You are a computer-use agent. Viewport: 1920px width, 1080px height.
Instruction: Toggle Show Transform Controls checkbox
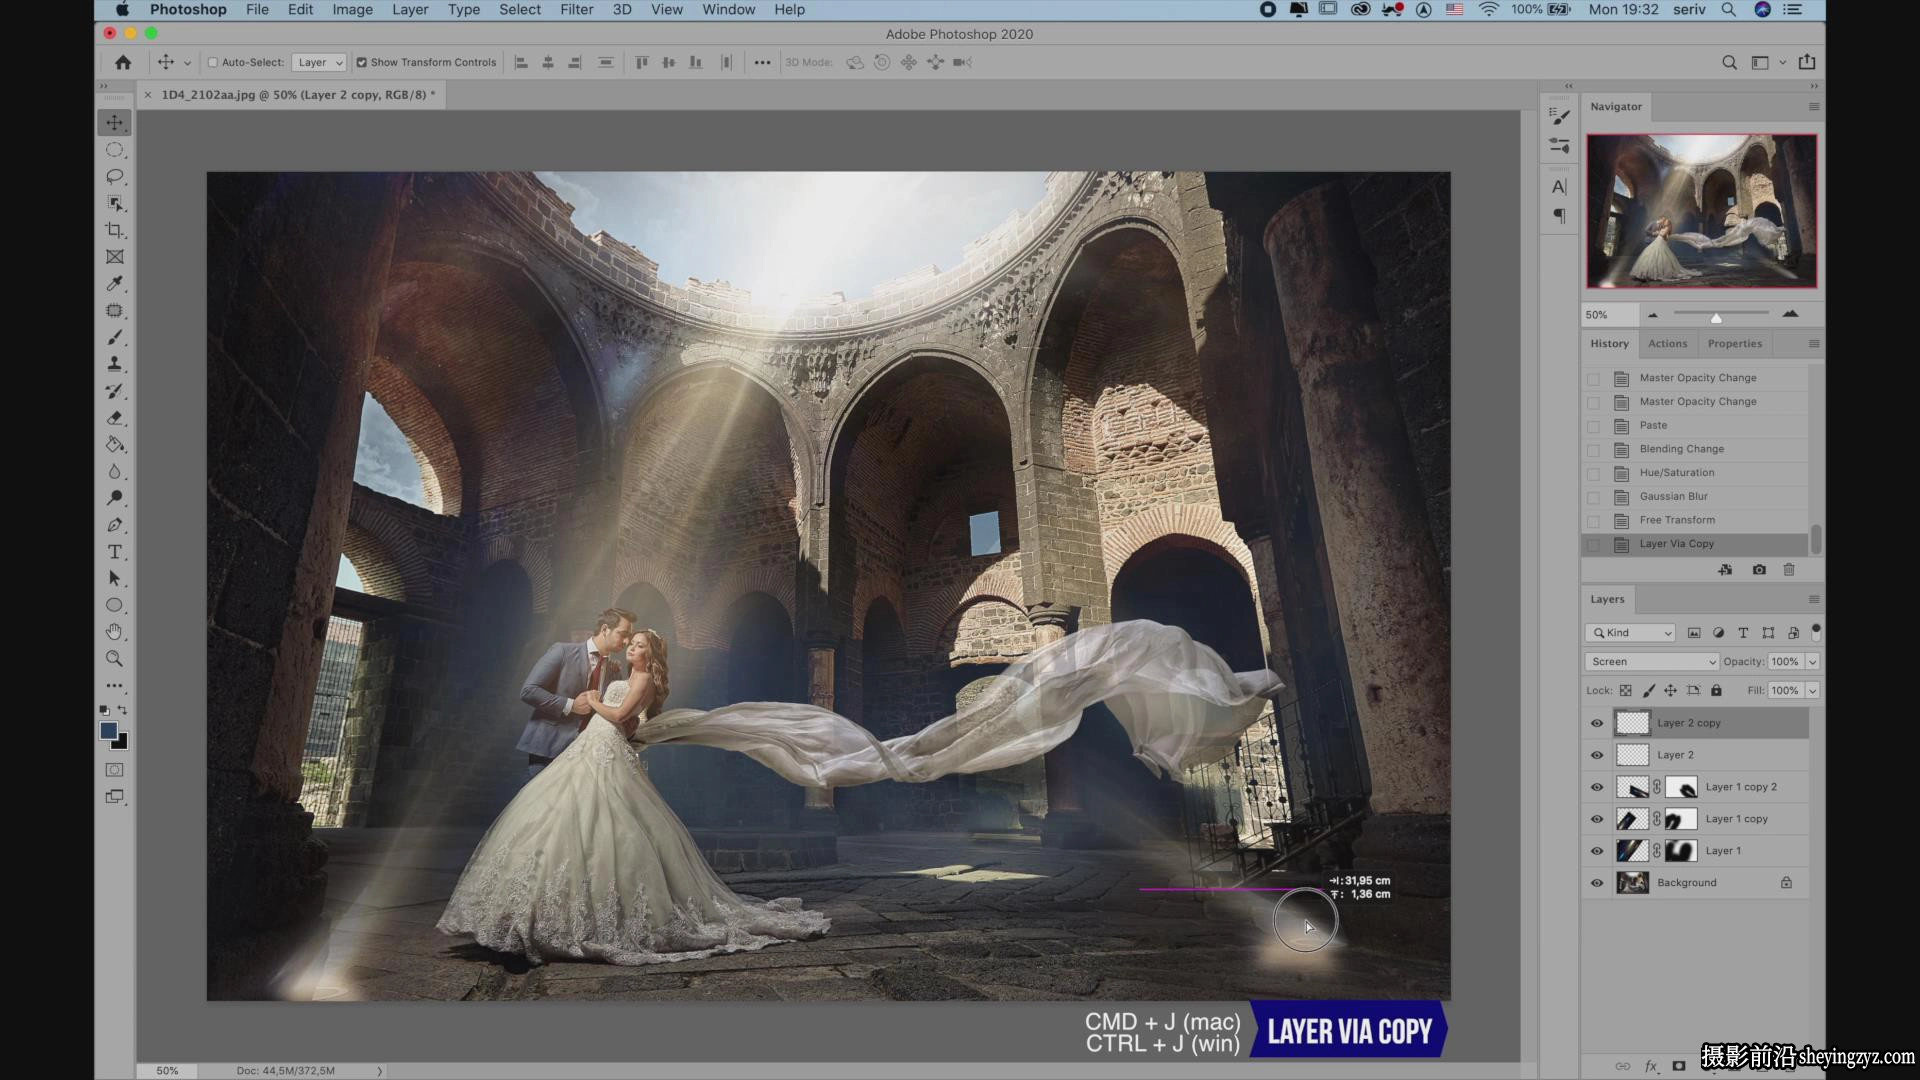point(362,62)
